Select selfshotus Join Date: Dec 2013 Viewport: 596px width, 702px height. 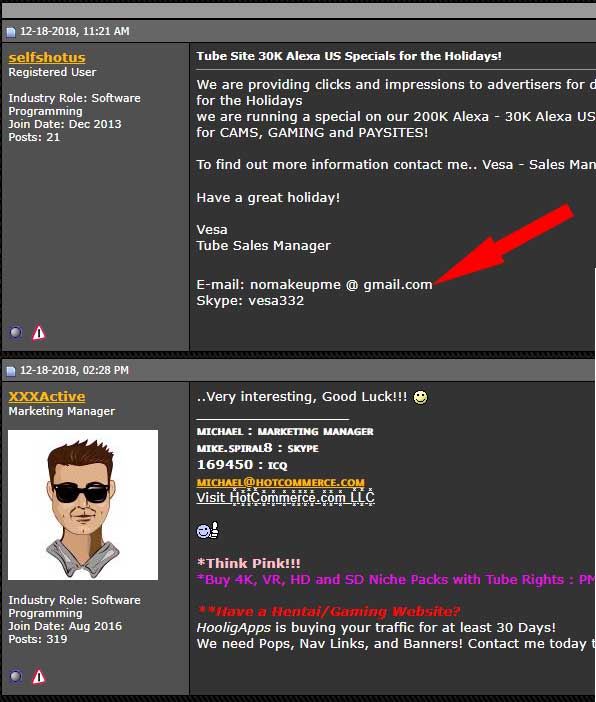coord(65,124)
